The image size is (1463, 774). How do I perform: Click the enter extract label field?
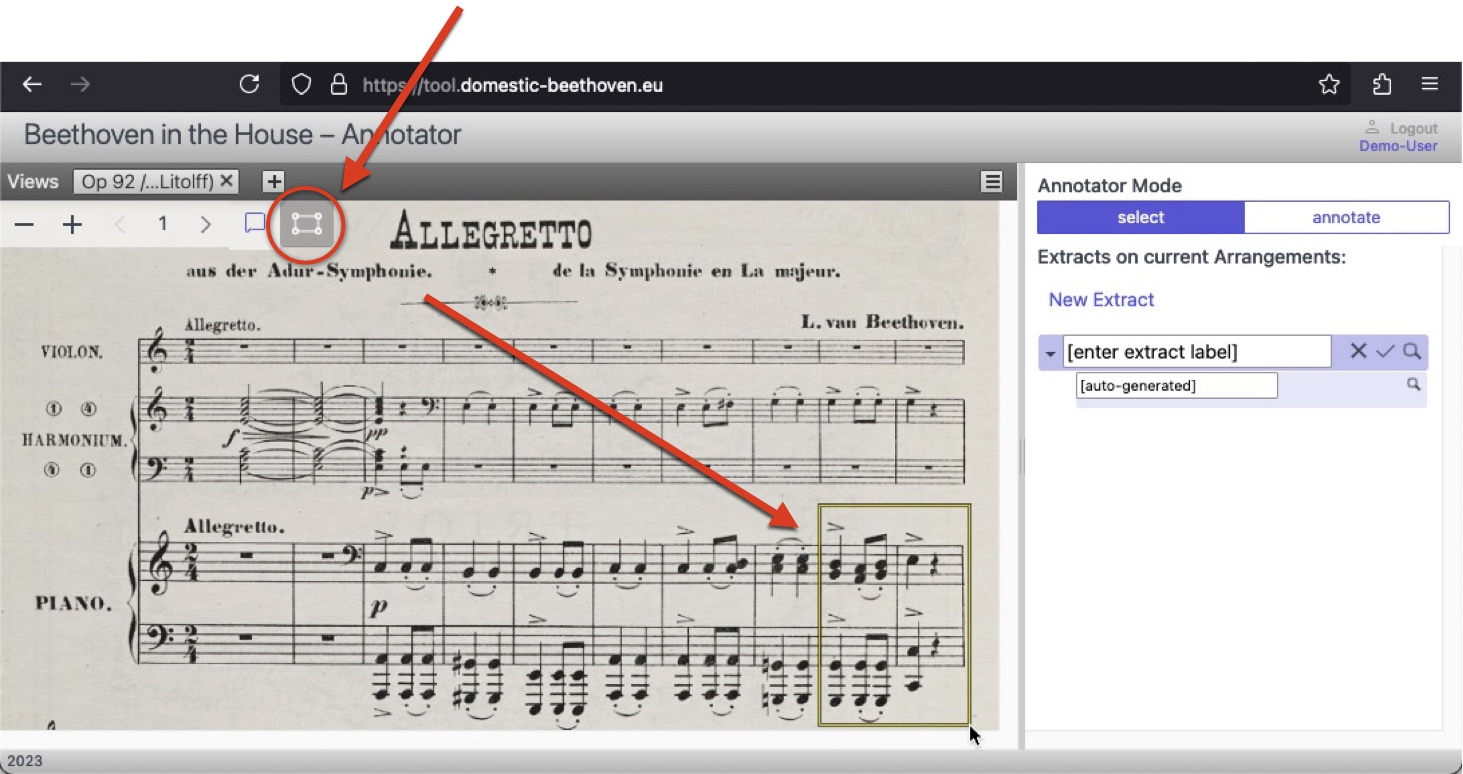coord(1197,352)
